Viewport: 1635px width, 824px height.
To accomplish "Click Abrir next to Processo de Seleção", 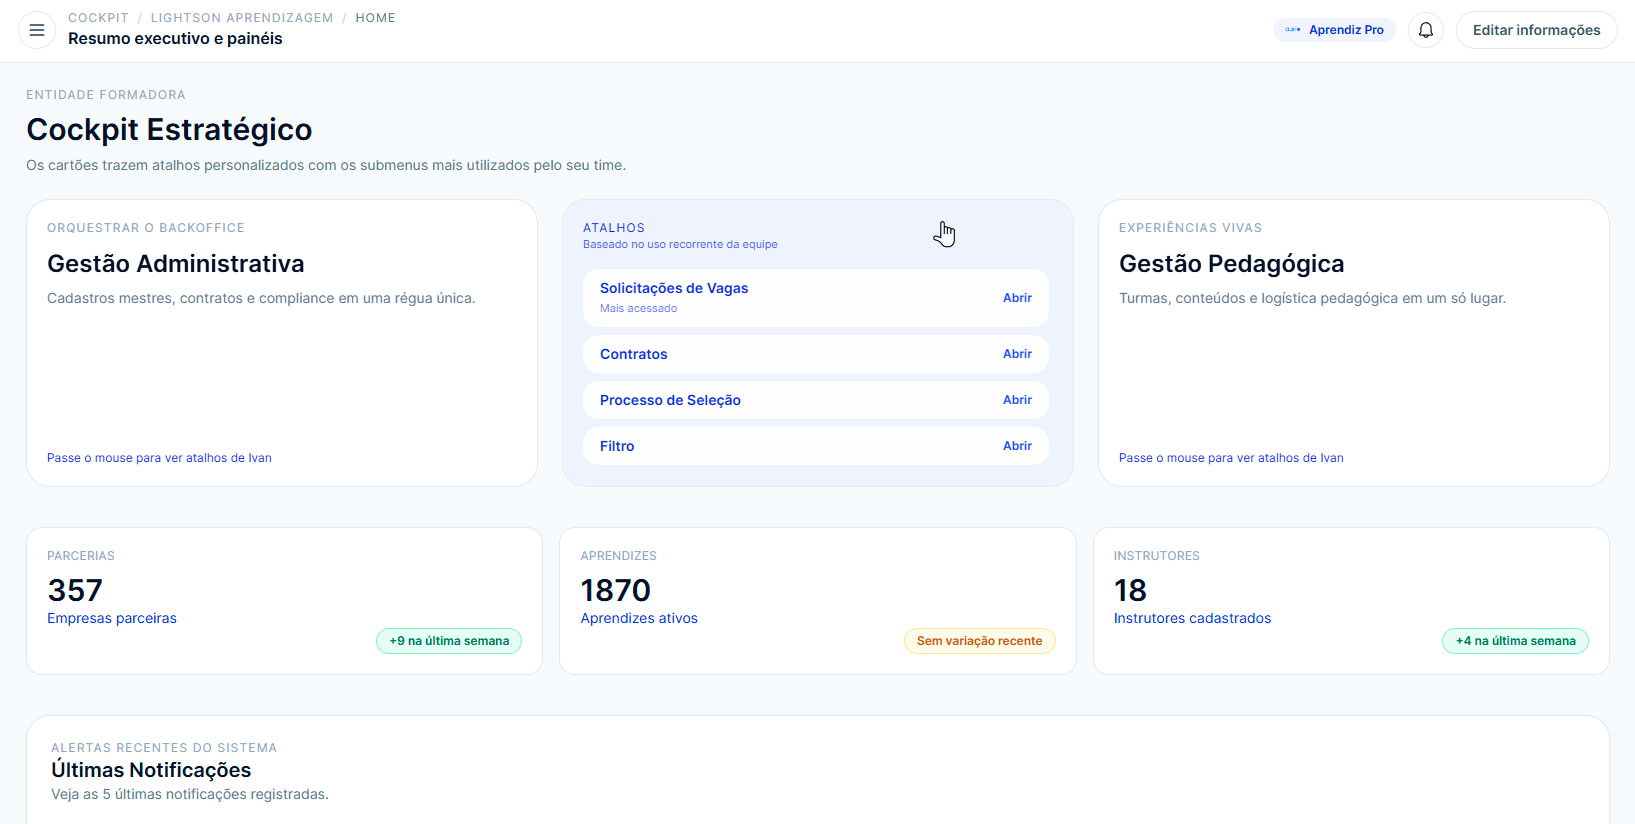I will [1017, 400].
